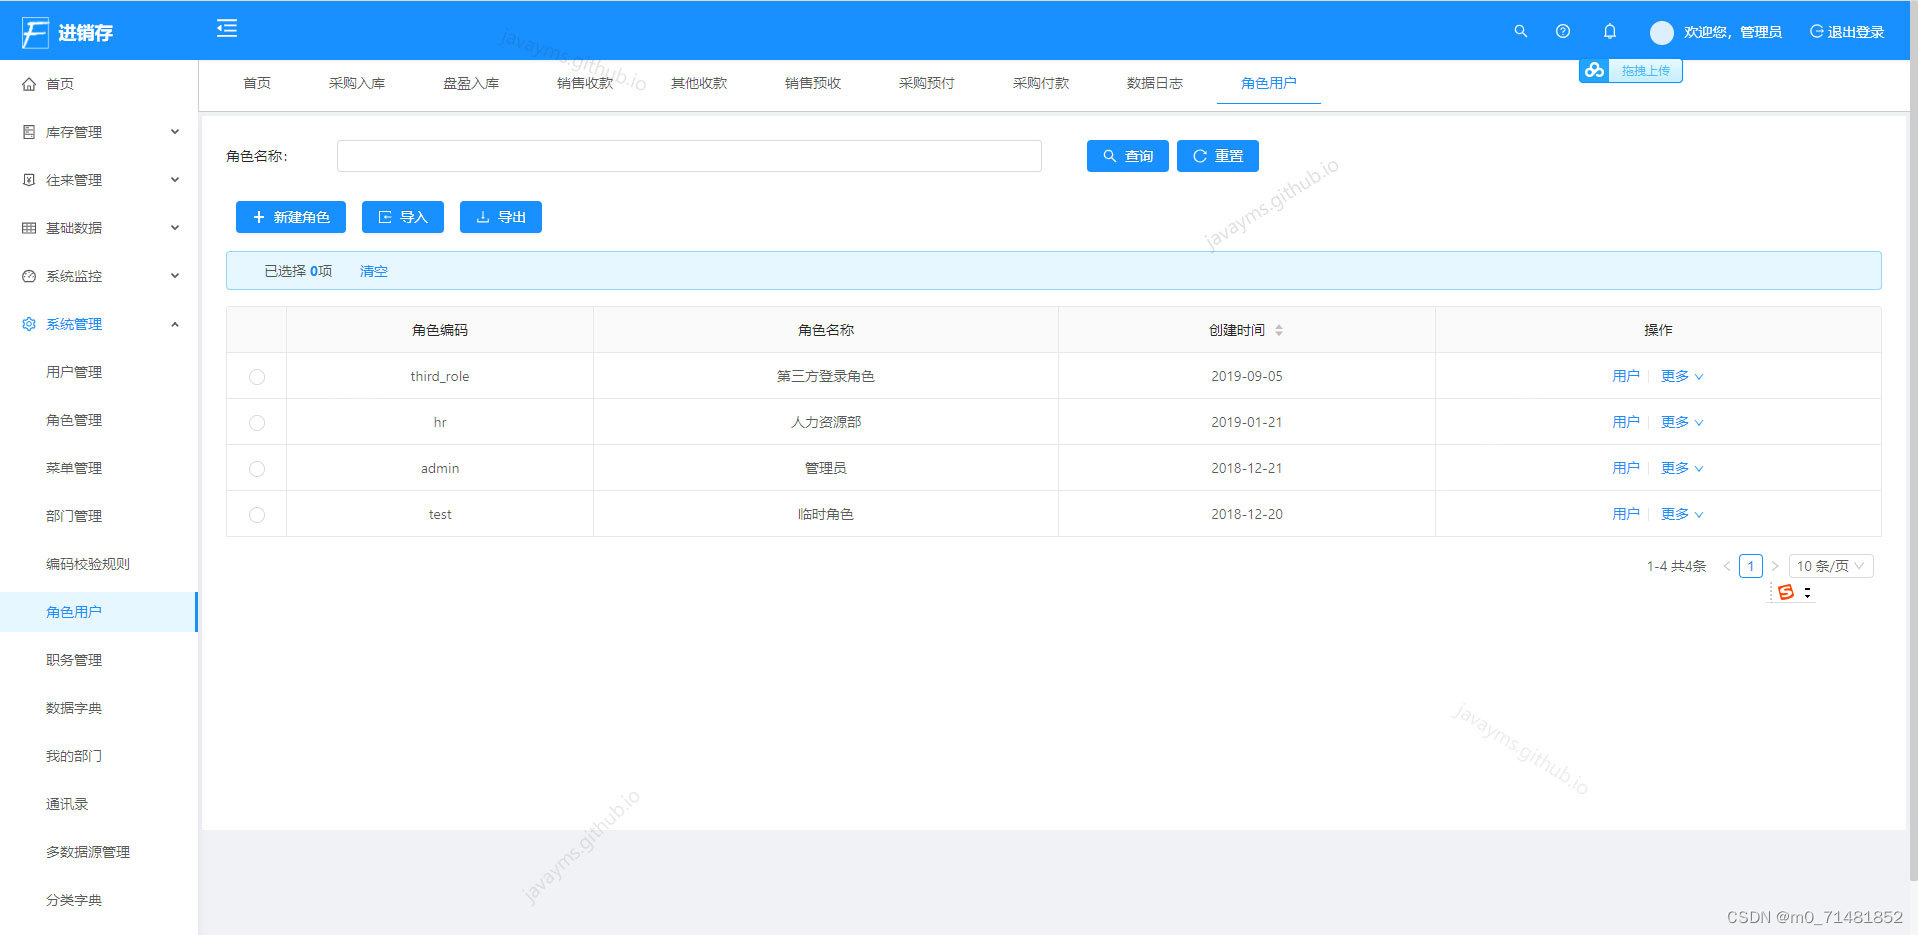1918x935 pixels.
Task: Click the red Sogou input method icon
Action: pyautogui.click(x=1786, y=592)
